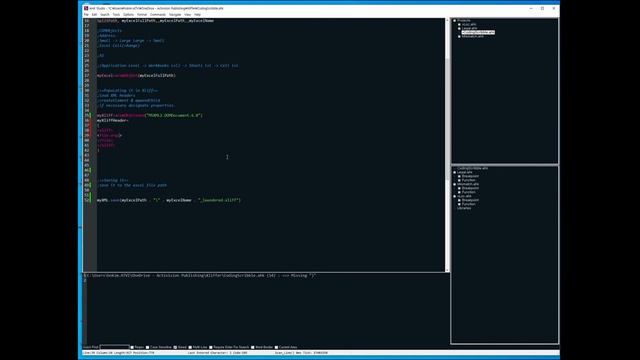Select CodingScribble.ahk in the lower code explorer
The width and height of the screenshot is (640, 360).
point(472,168)
